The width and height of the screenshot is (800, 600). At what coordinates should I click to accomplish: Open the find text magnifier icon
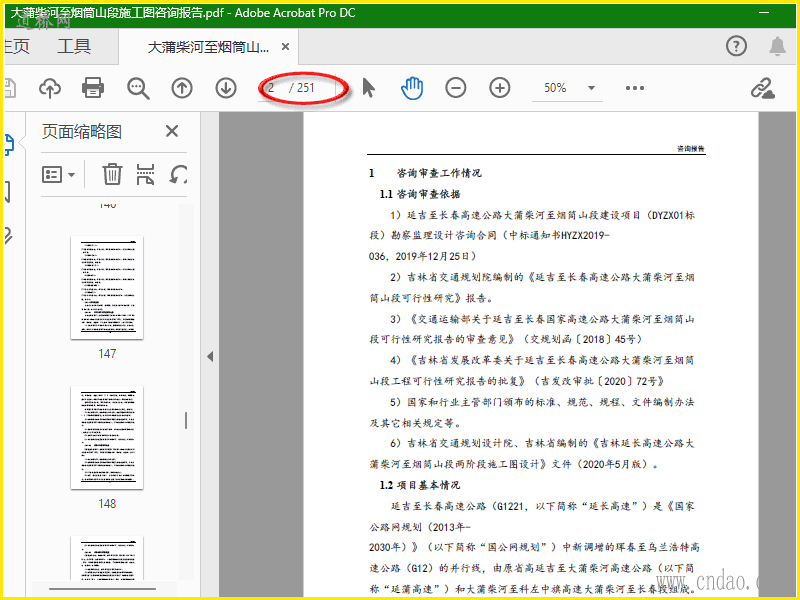138,88
